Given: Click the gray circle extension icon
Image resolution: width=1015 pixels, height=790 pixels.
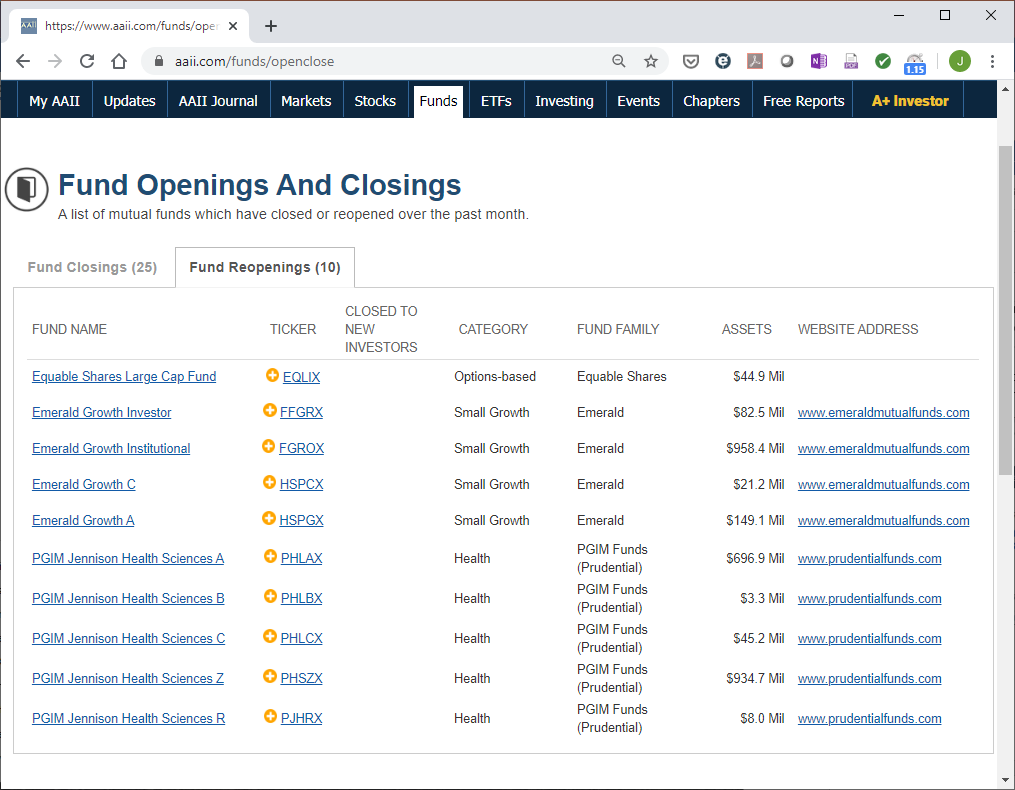Looking at the screenshot, I should [x=786, y=61].
